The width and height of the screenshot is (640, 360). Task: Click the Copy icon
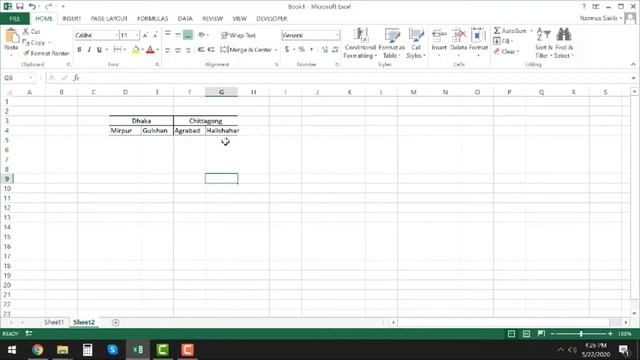click(x=26, y=42)
